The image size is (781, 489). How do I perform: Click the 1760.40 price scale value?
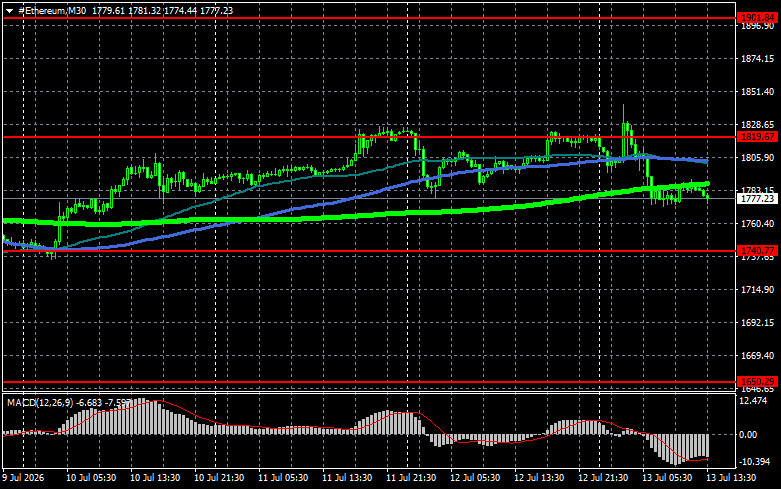coord(758,224)
